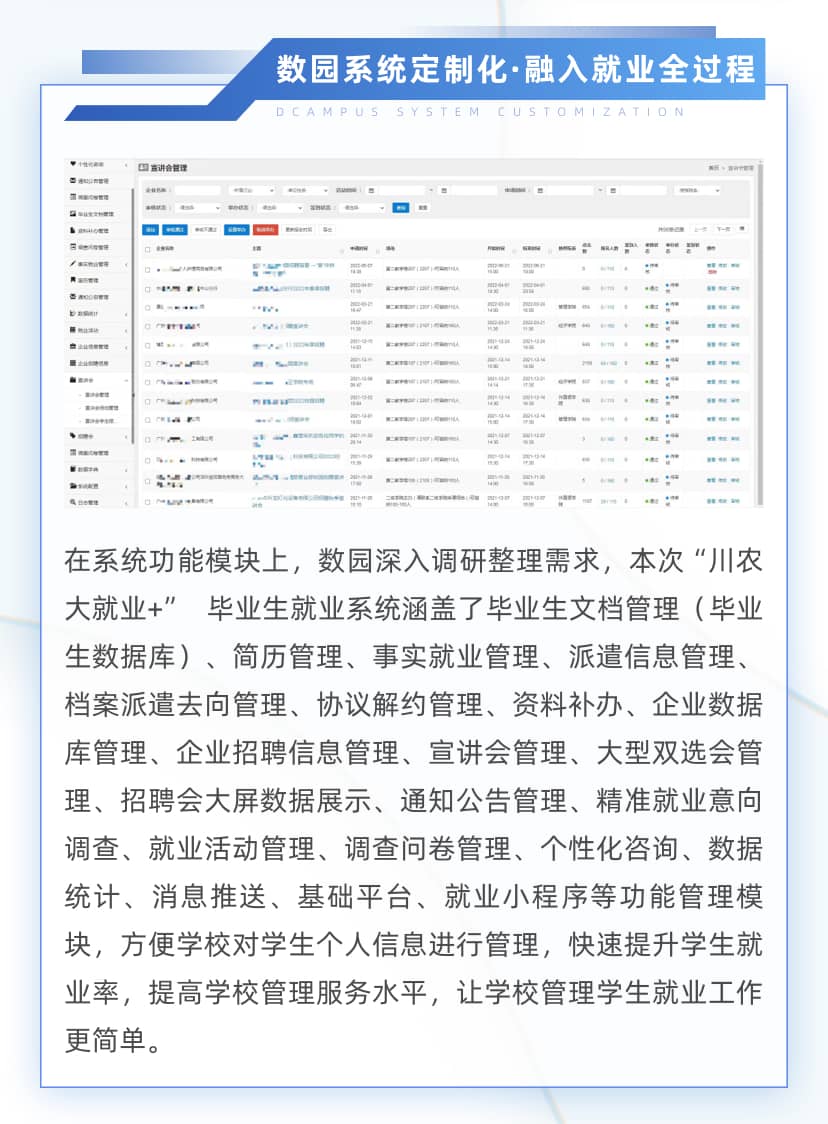
Task: Tick the checkbox of the first table row
Action: point(148,270)
